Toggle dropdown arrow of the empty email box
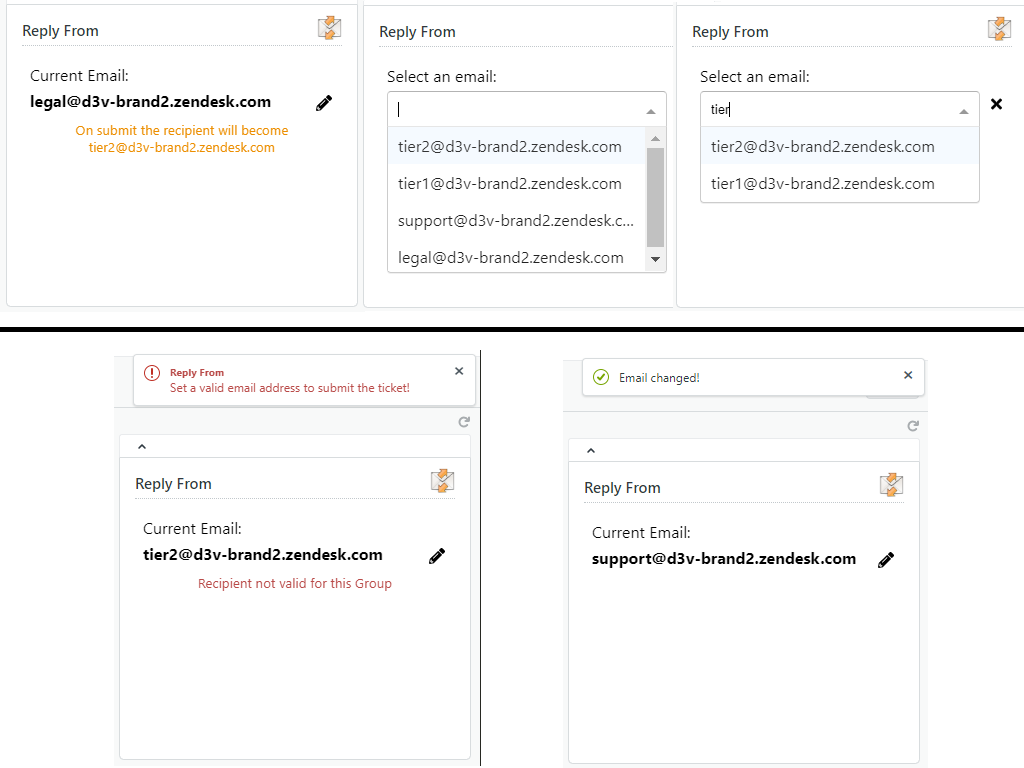 [x=651, y=111]
